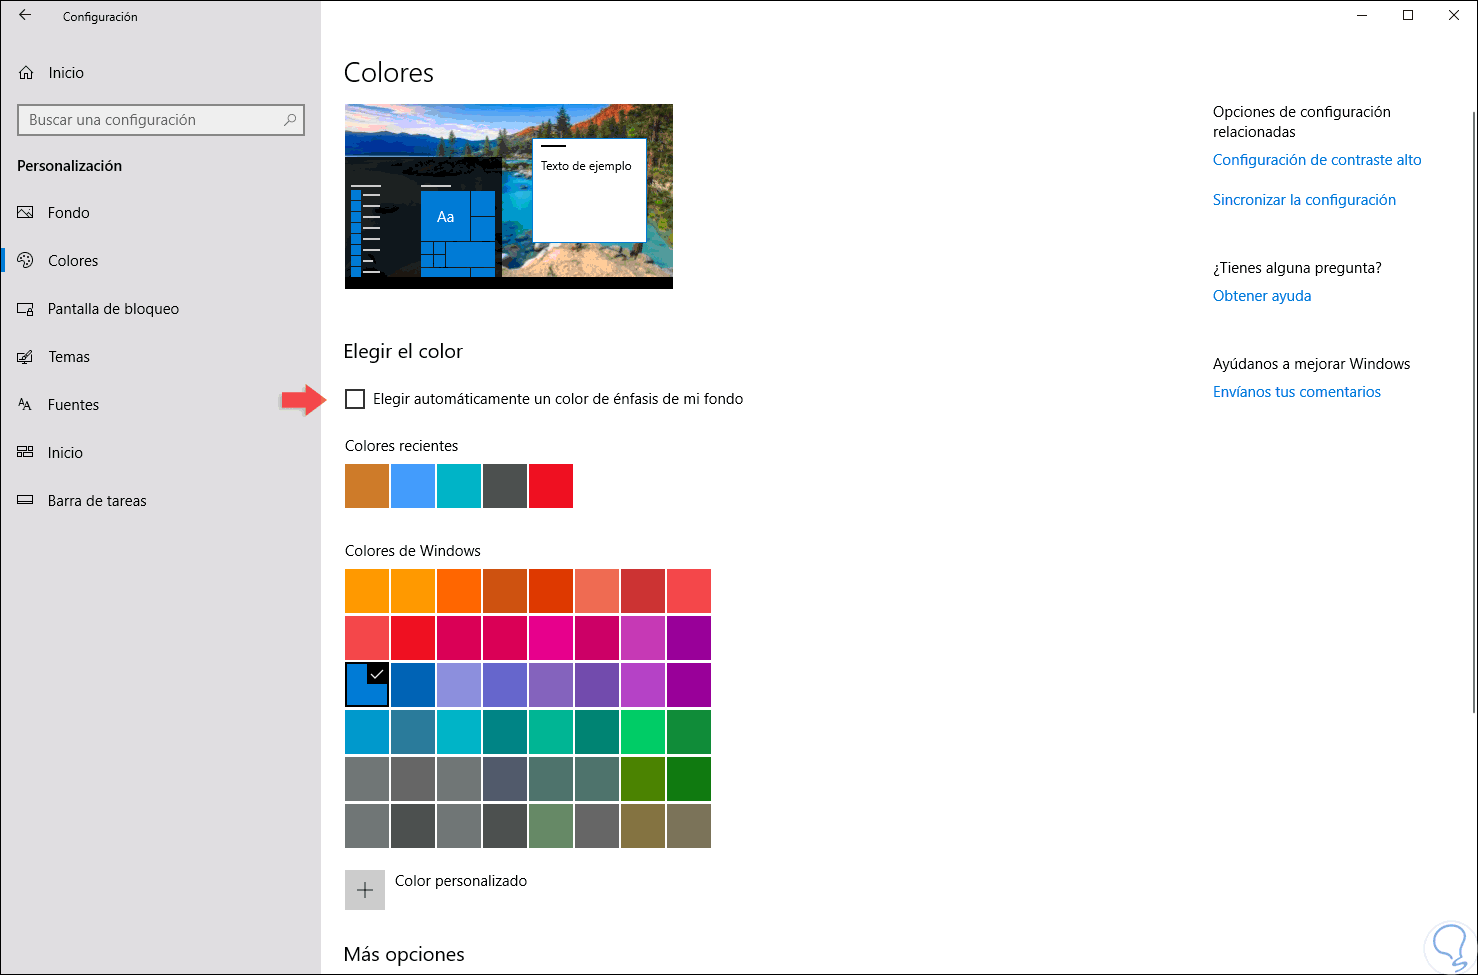The width and height of the screenshot is (1478, 975).
Task: Open Configuración de contraste alto link
Action: (1317, 160)
